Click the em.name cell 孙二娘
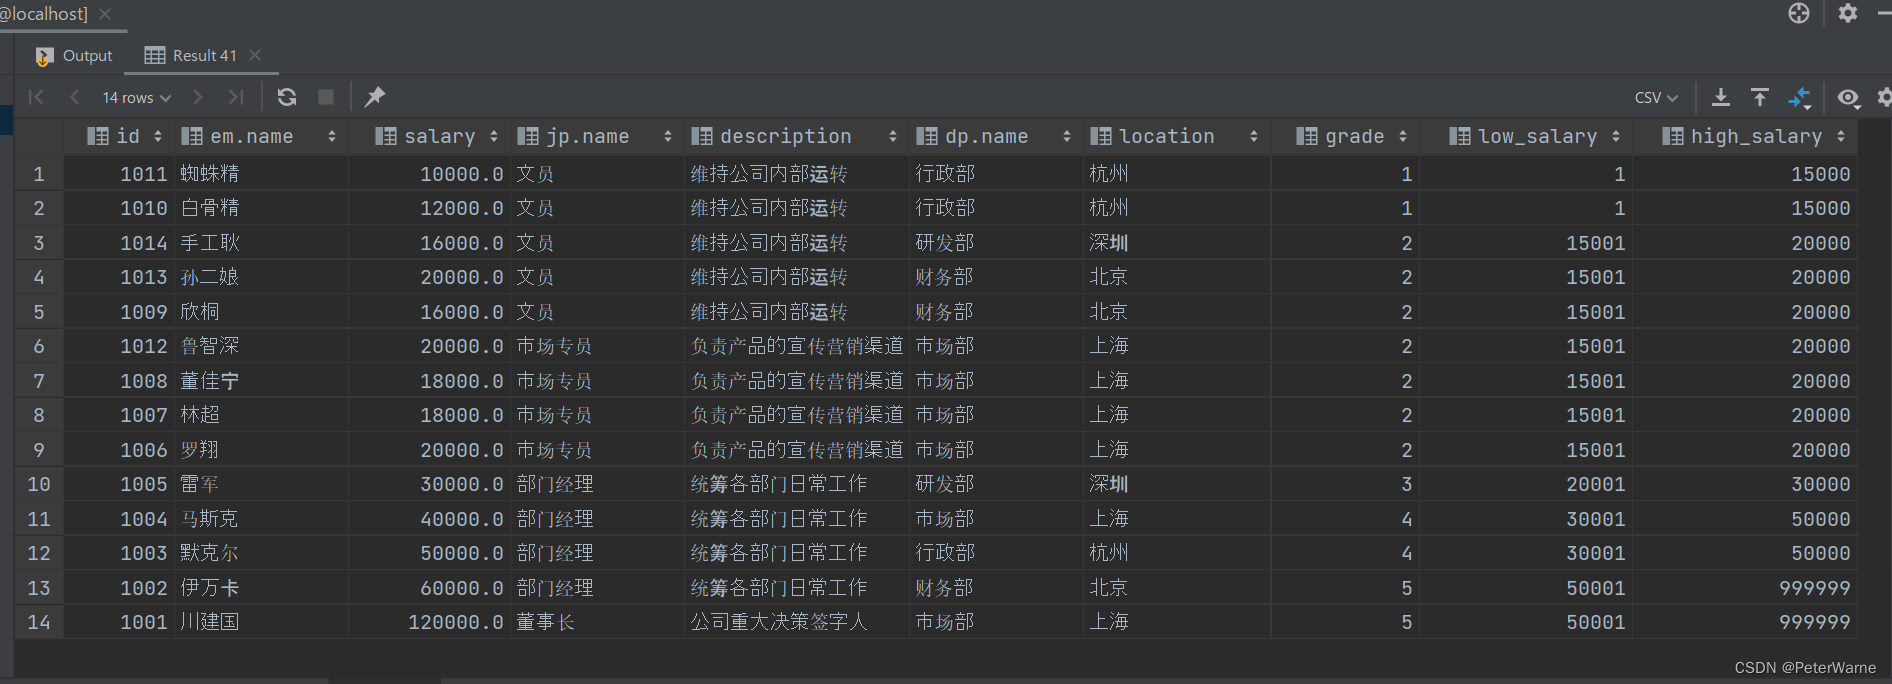The width and height of the screenshot is (1892, 684). (261, 277)
